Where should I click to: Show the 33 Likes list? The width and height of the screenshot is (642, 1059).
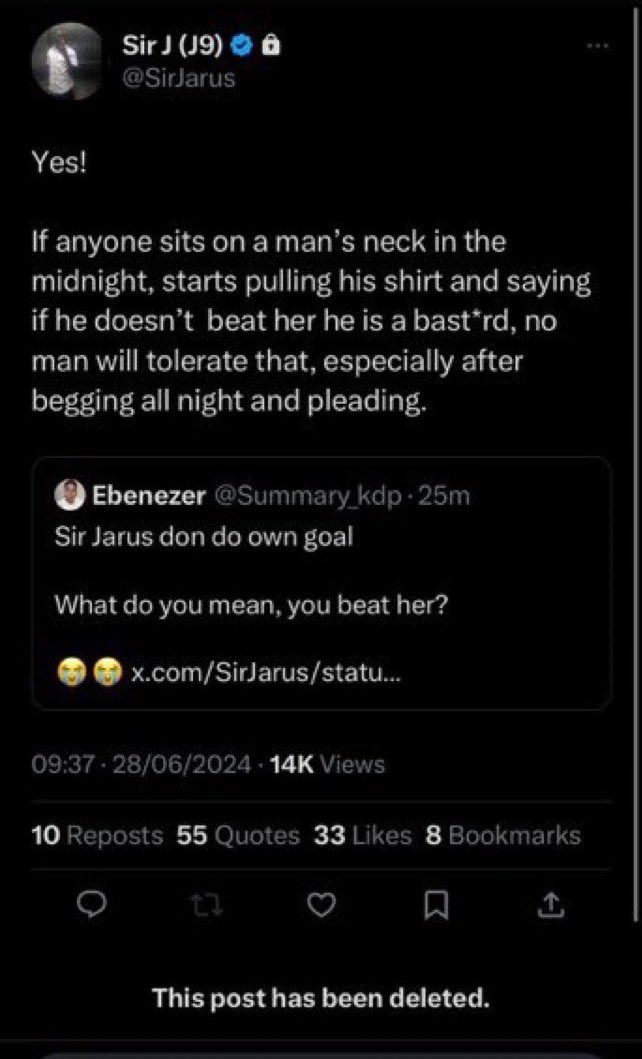click(x=362, y=835)
